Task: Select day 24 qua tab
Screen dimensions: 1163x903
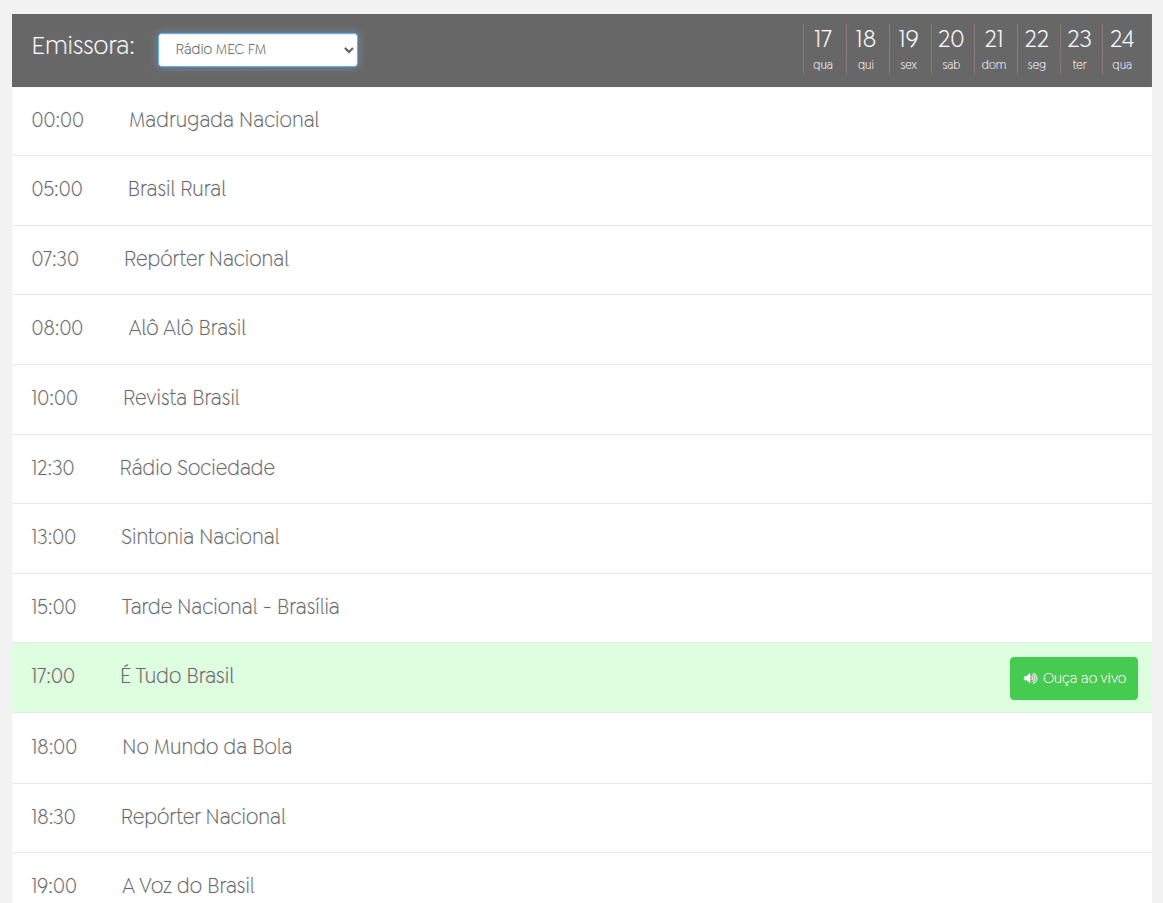Action: (x=1121, y=49)
